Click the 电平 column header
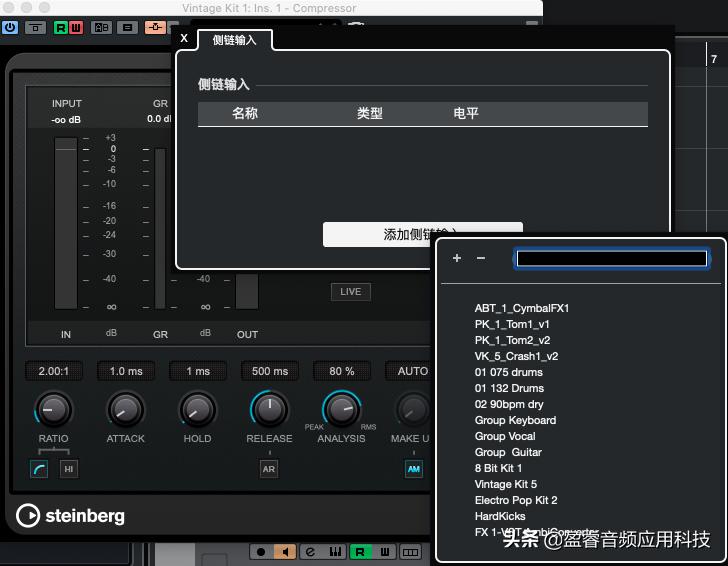Image resolution: width=728 pixels, height=566 pixels. coord(466,113)
